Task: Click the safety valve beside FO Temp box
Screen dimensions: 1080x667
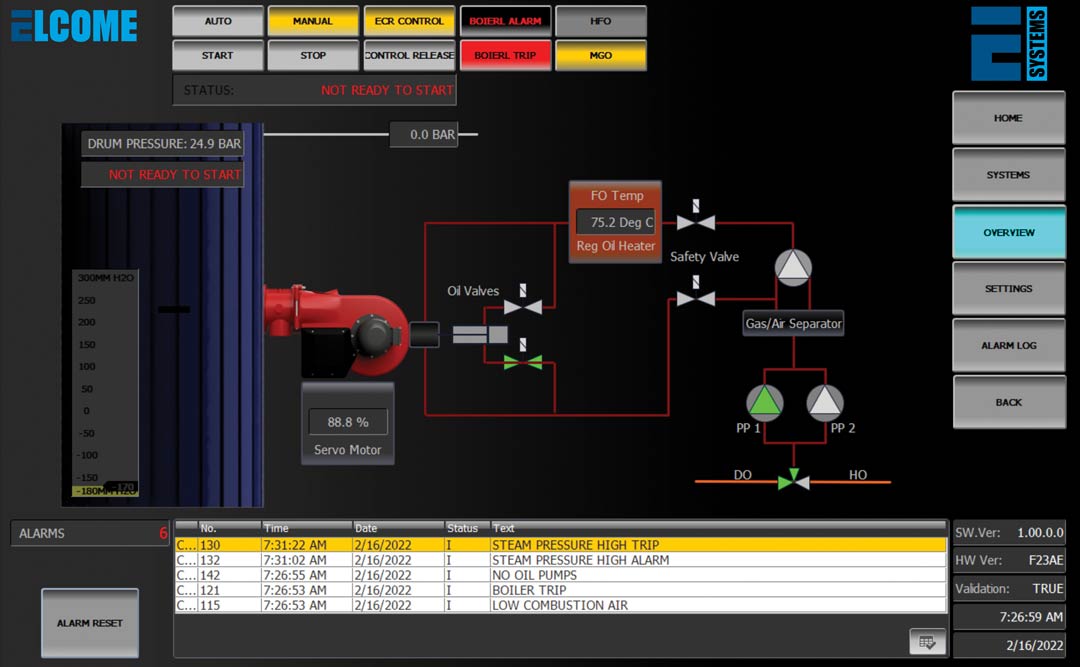Action: 696,217
